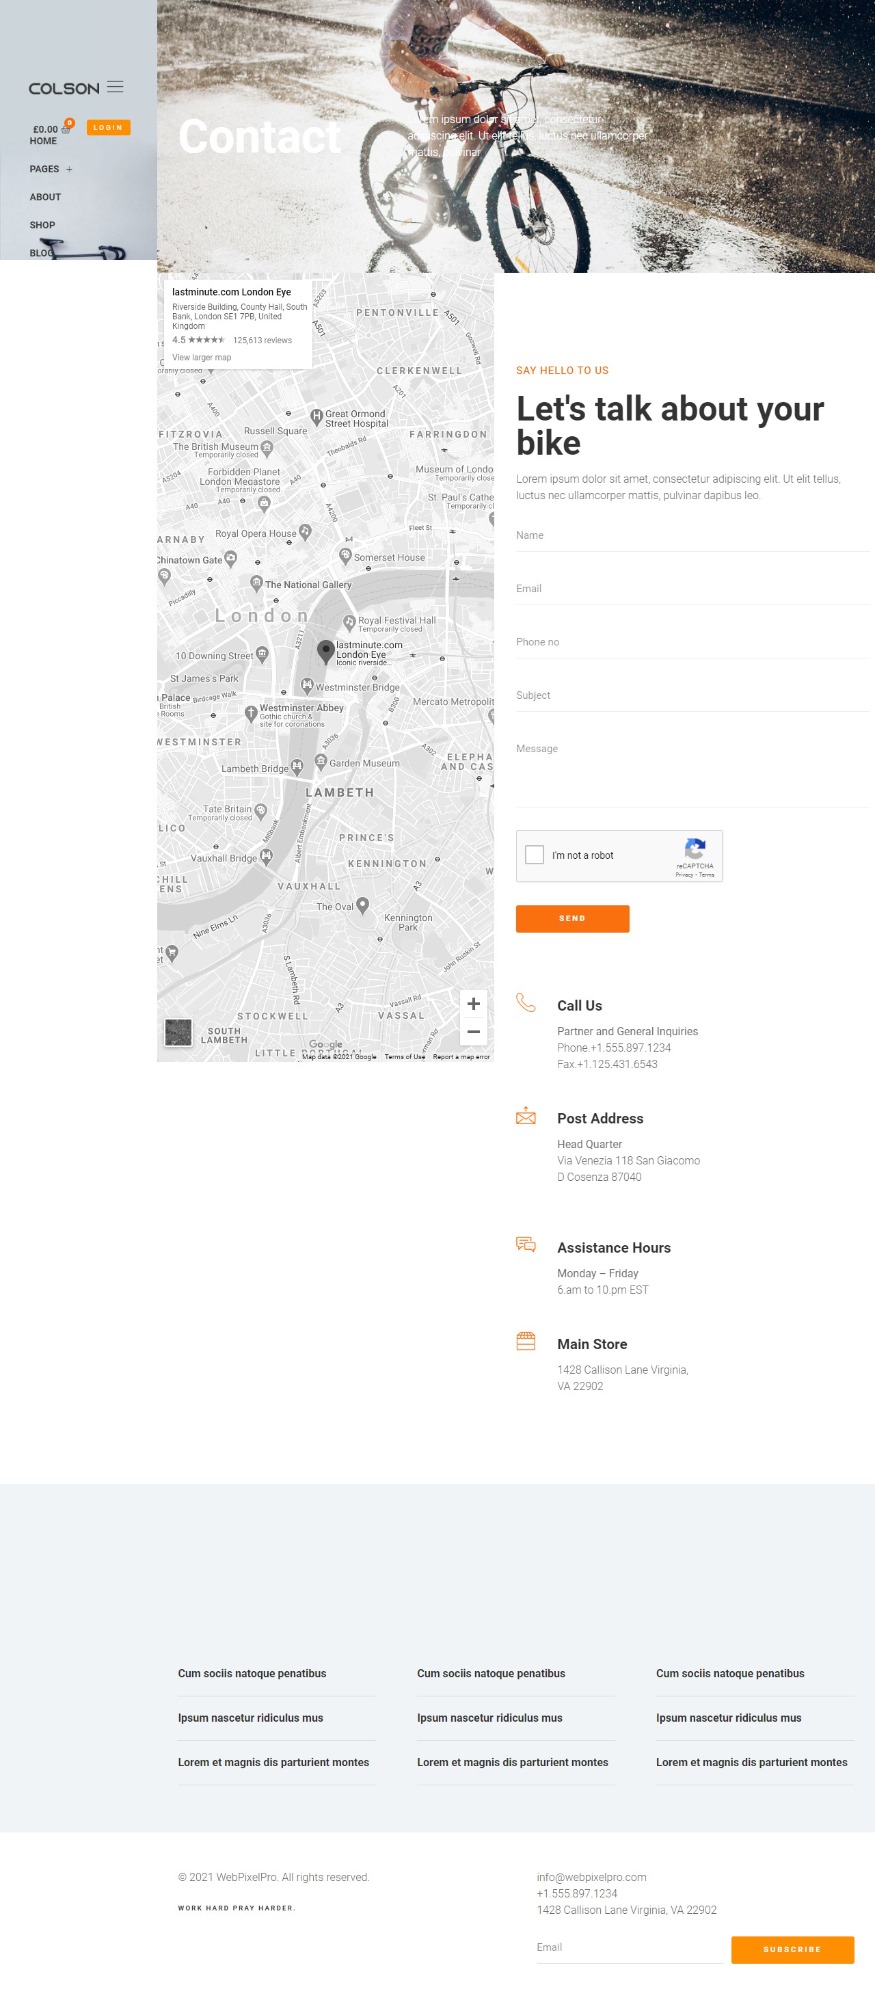The image size is (875, 2000).
Task: Click the COLSON logo
Action: [64, 89]
